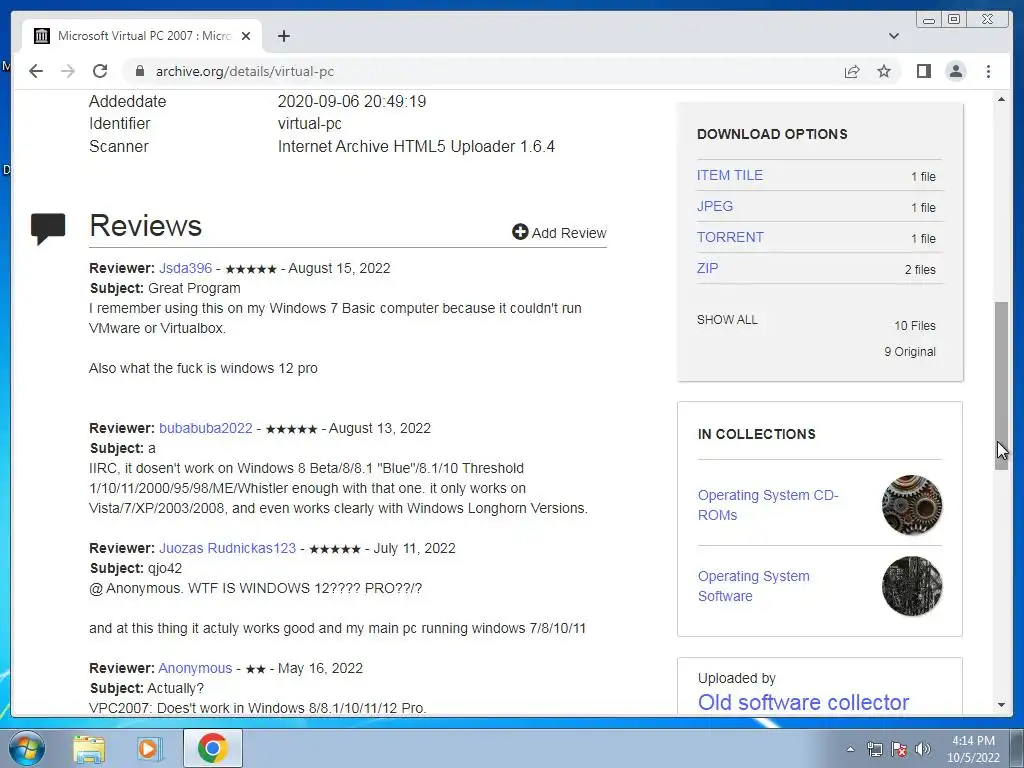
Task: Launch Windows Media Player from the taskbar
Action: (150, 749)
